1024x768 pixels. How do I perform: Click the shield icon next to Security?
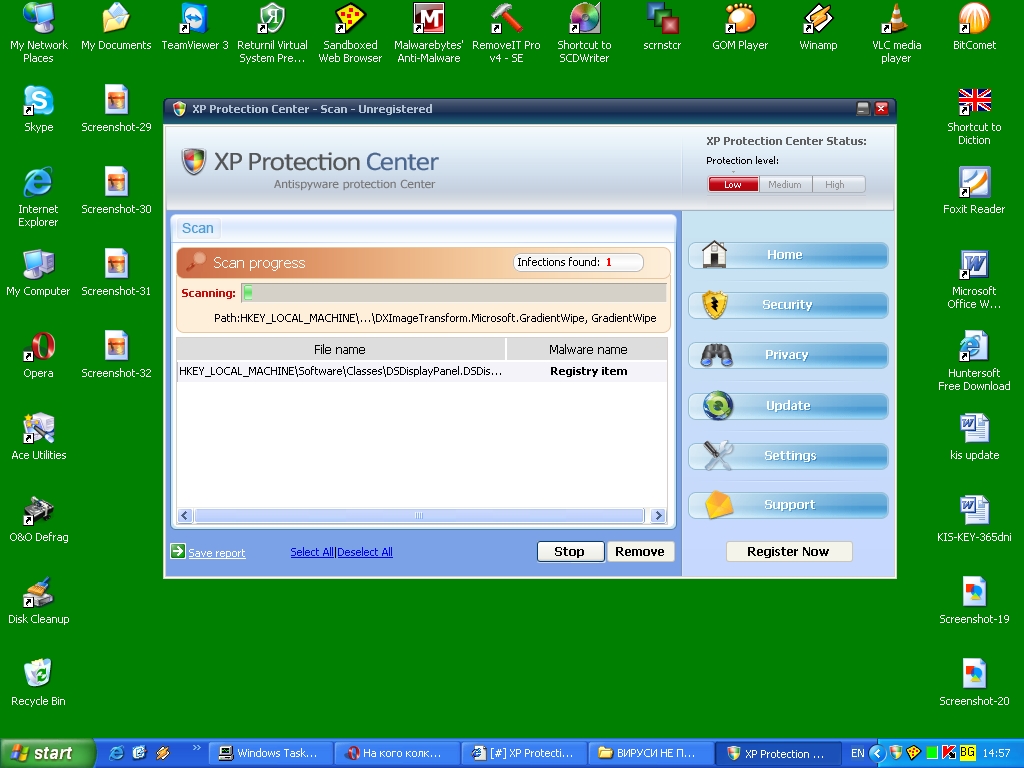[x=715, y=305]
